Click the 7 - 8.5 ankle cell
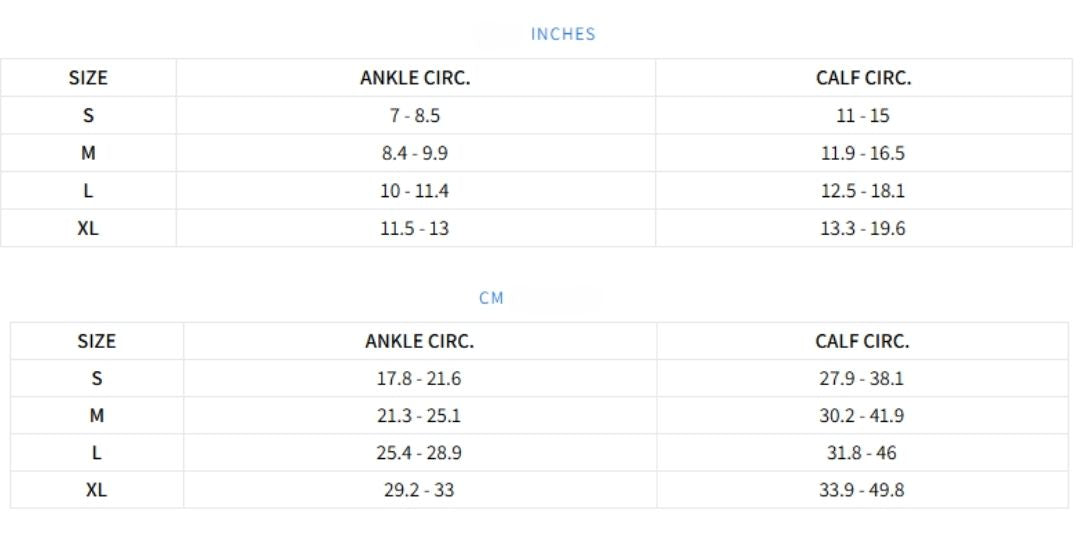Screen dimensions: 1080x540 [415, 116]
